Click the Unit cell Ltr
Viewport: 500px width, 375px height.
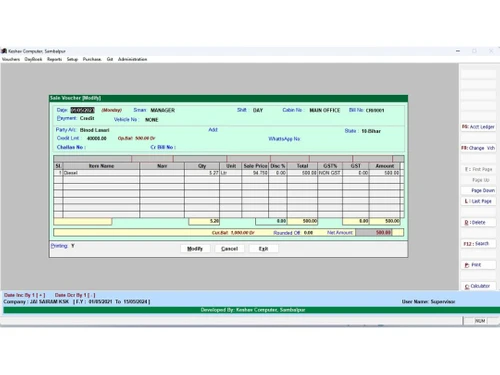coord(231,173)
